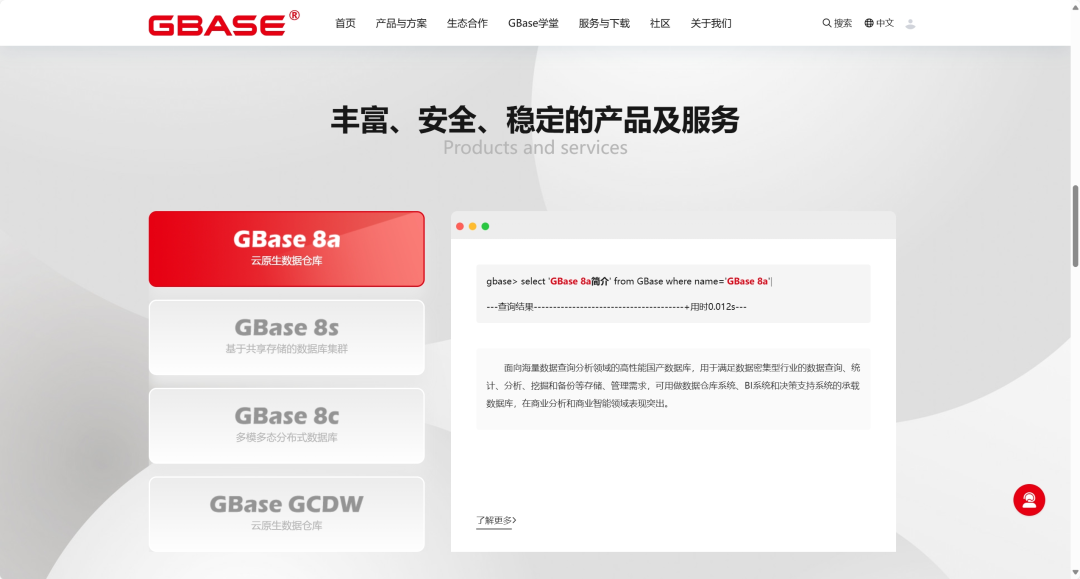
Task: Open 产品与方案 menu
Action: tap(401, 23)
